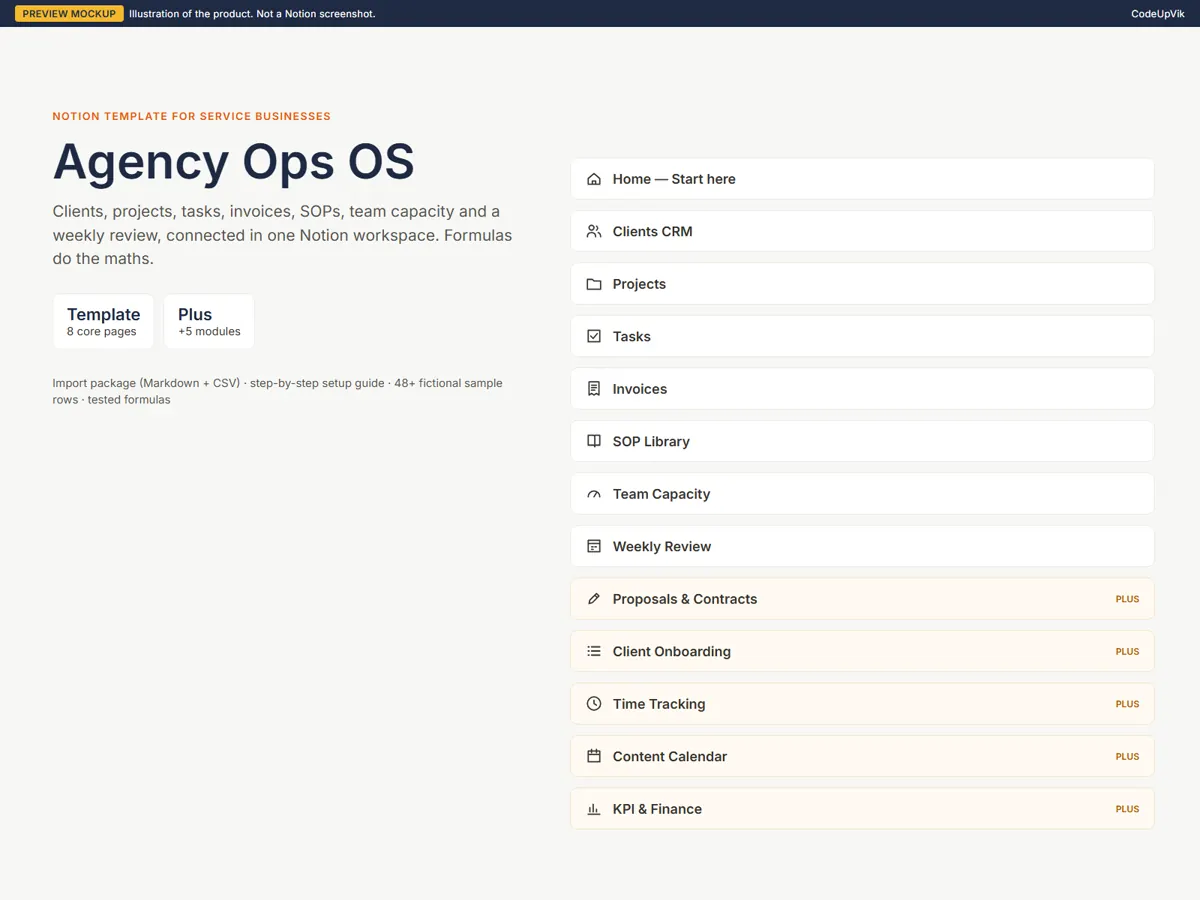This screenshot has height=900, width=1200.
Task: Go to the Content Calendar label
Action: click(x=670, y=756)
